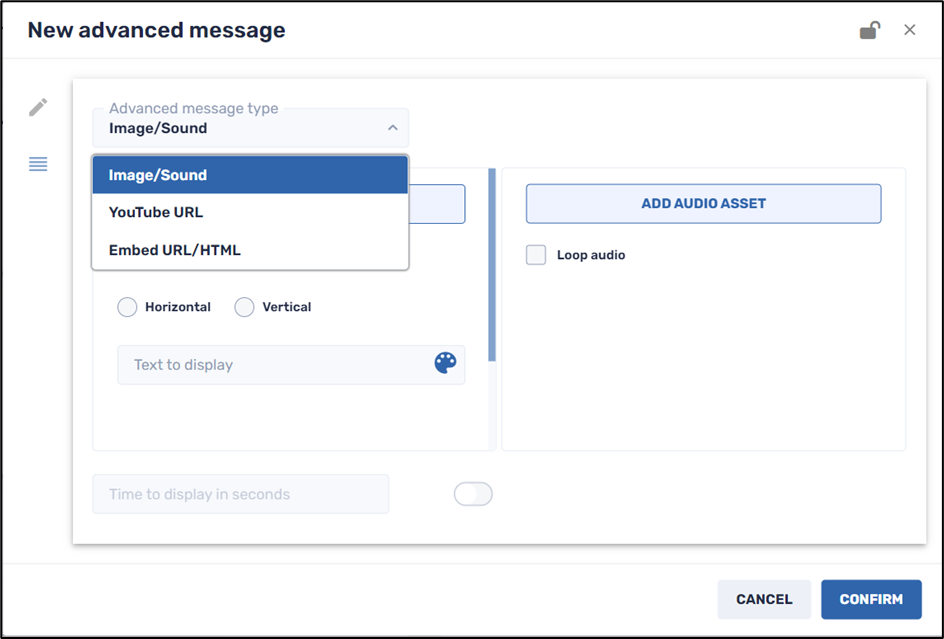Focus the Time to display in seconds field
The width and height of the screenshot is (944, 639).
click(240, 493)
